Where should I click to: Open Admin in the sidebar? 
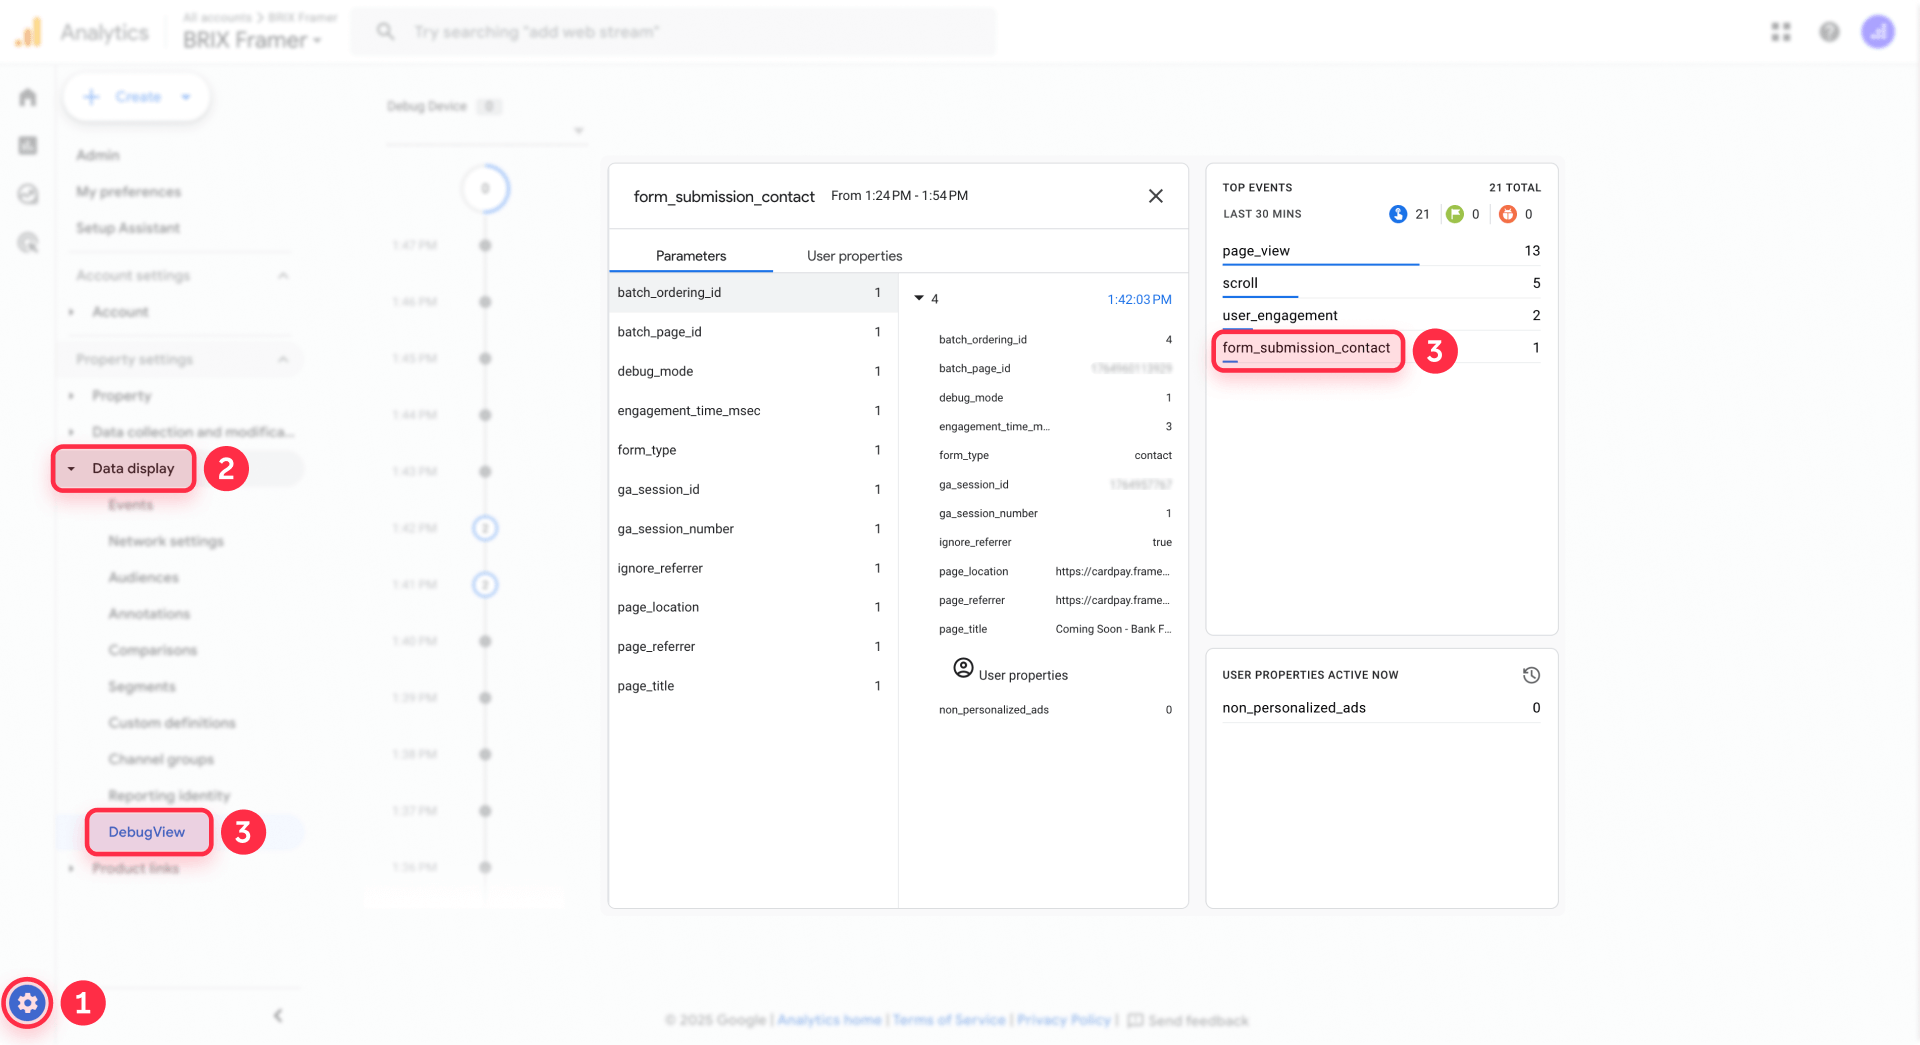tap(98, 155)
